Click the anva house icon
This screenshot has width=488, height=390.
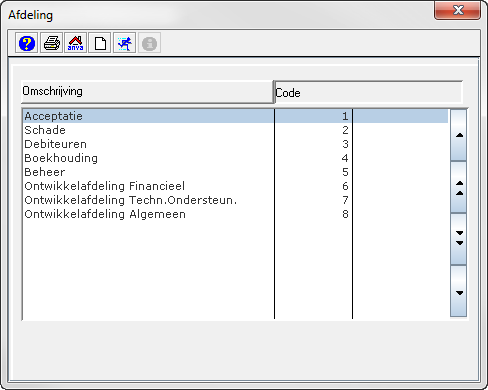click(76, 43)
